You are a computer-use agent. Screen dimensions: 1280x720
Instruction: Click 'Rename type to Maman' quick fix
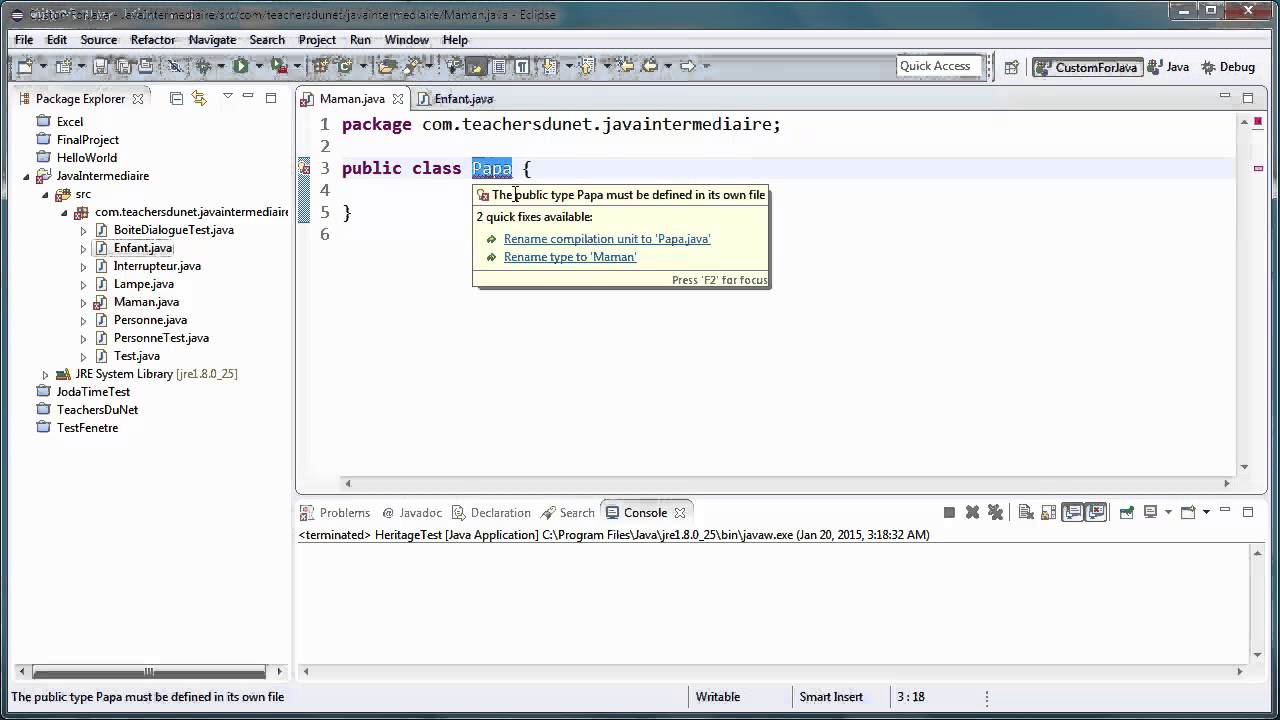570,257
